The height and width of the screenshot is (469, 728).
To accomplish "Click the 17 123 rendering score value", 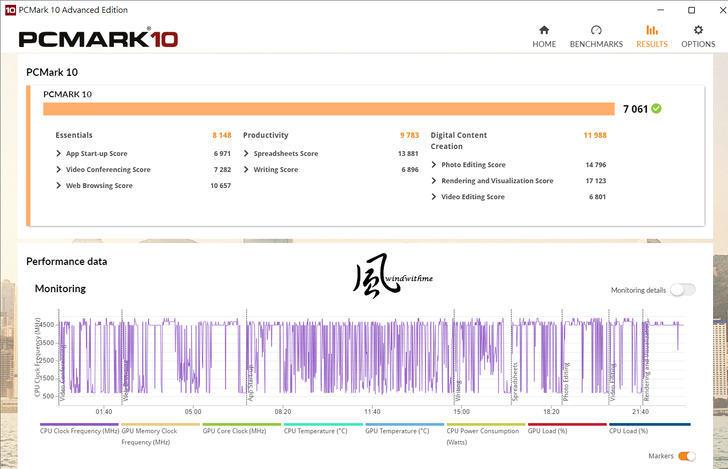I will coord(596,181).
